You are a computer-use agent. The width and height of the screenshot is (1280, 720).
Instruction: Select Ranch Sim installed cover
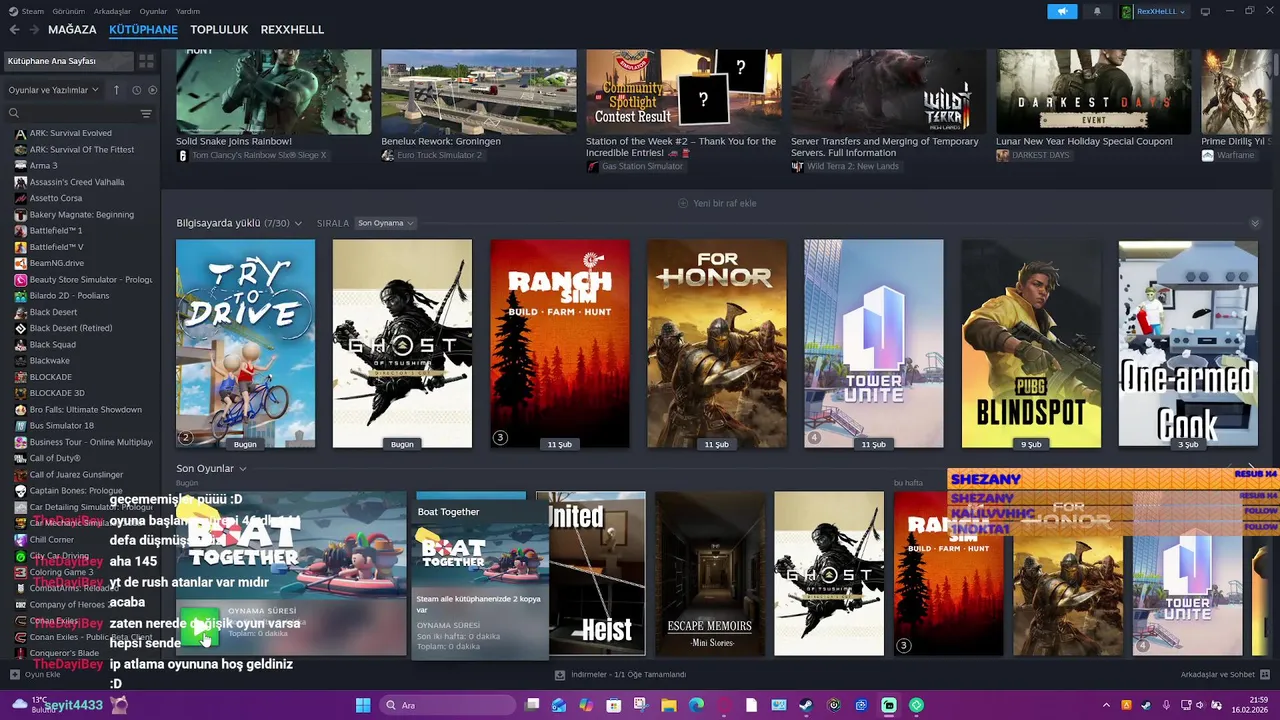click(x=560, y=343)
